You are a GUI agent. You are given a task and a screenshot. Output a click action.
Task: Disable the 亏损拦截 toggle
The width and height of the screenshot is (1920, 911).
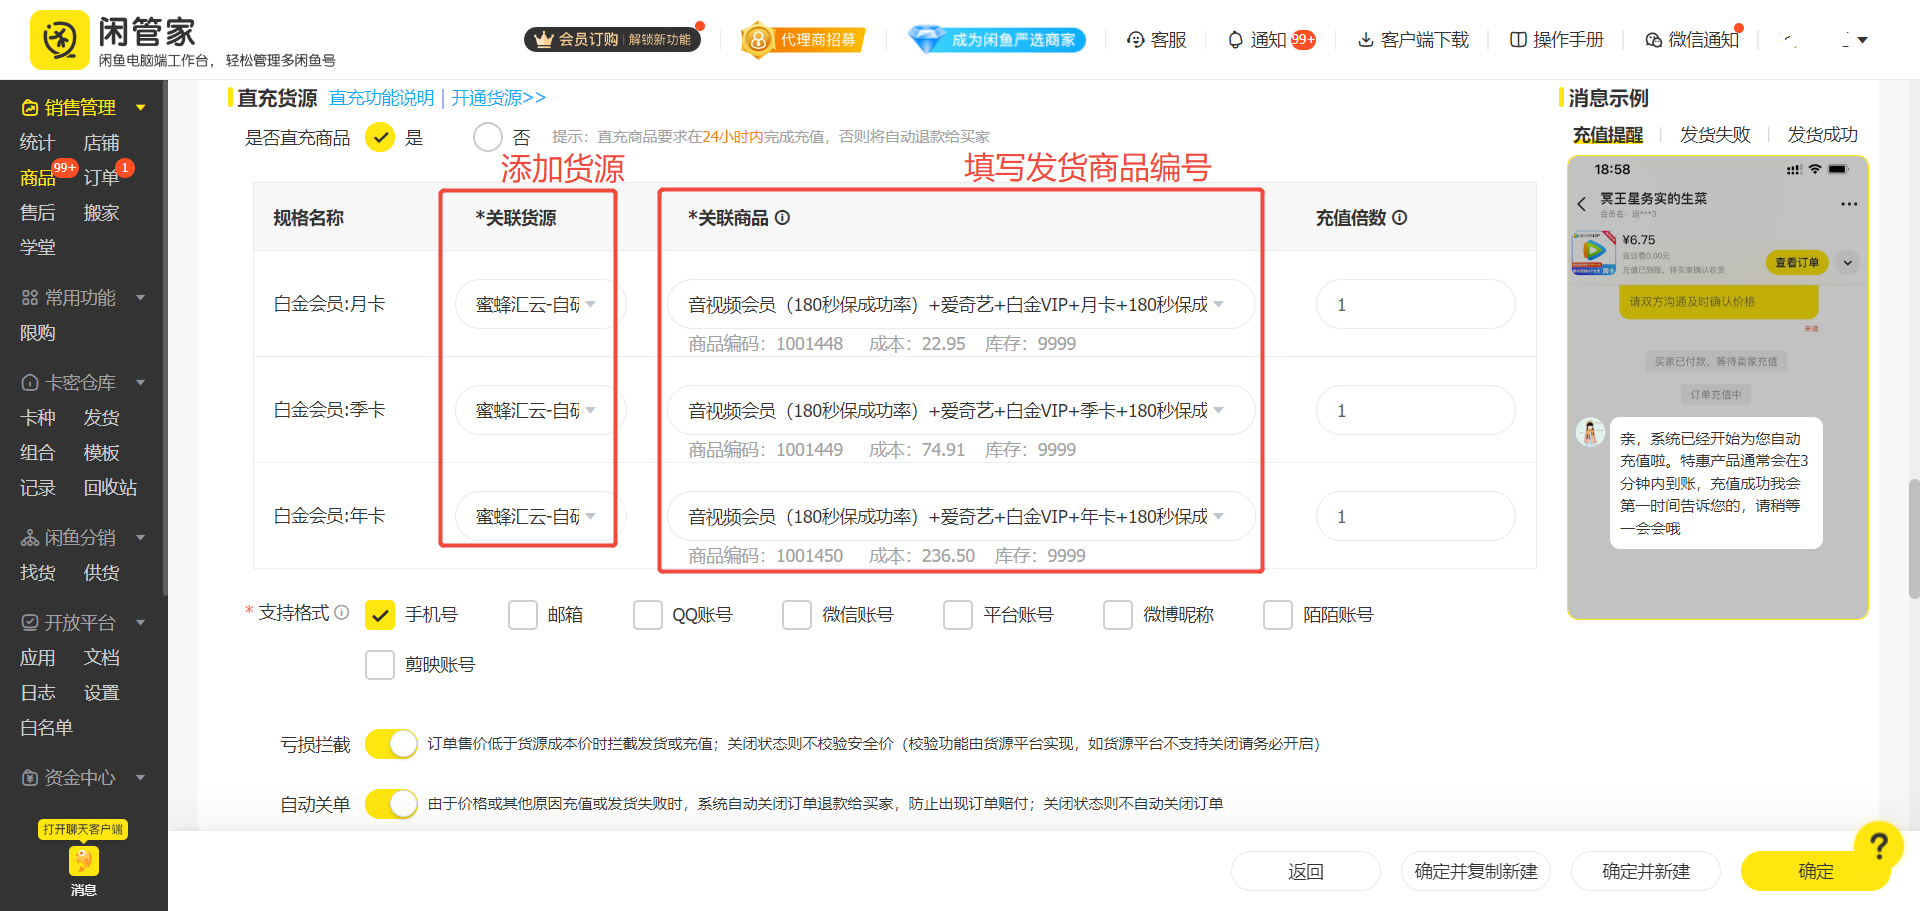[x=391, y=744]
